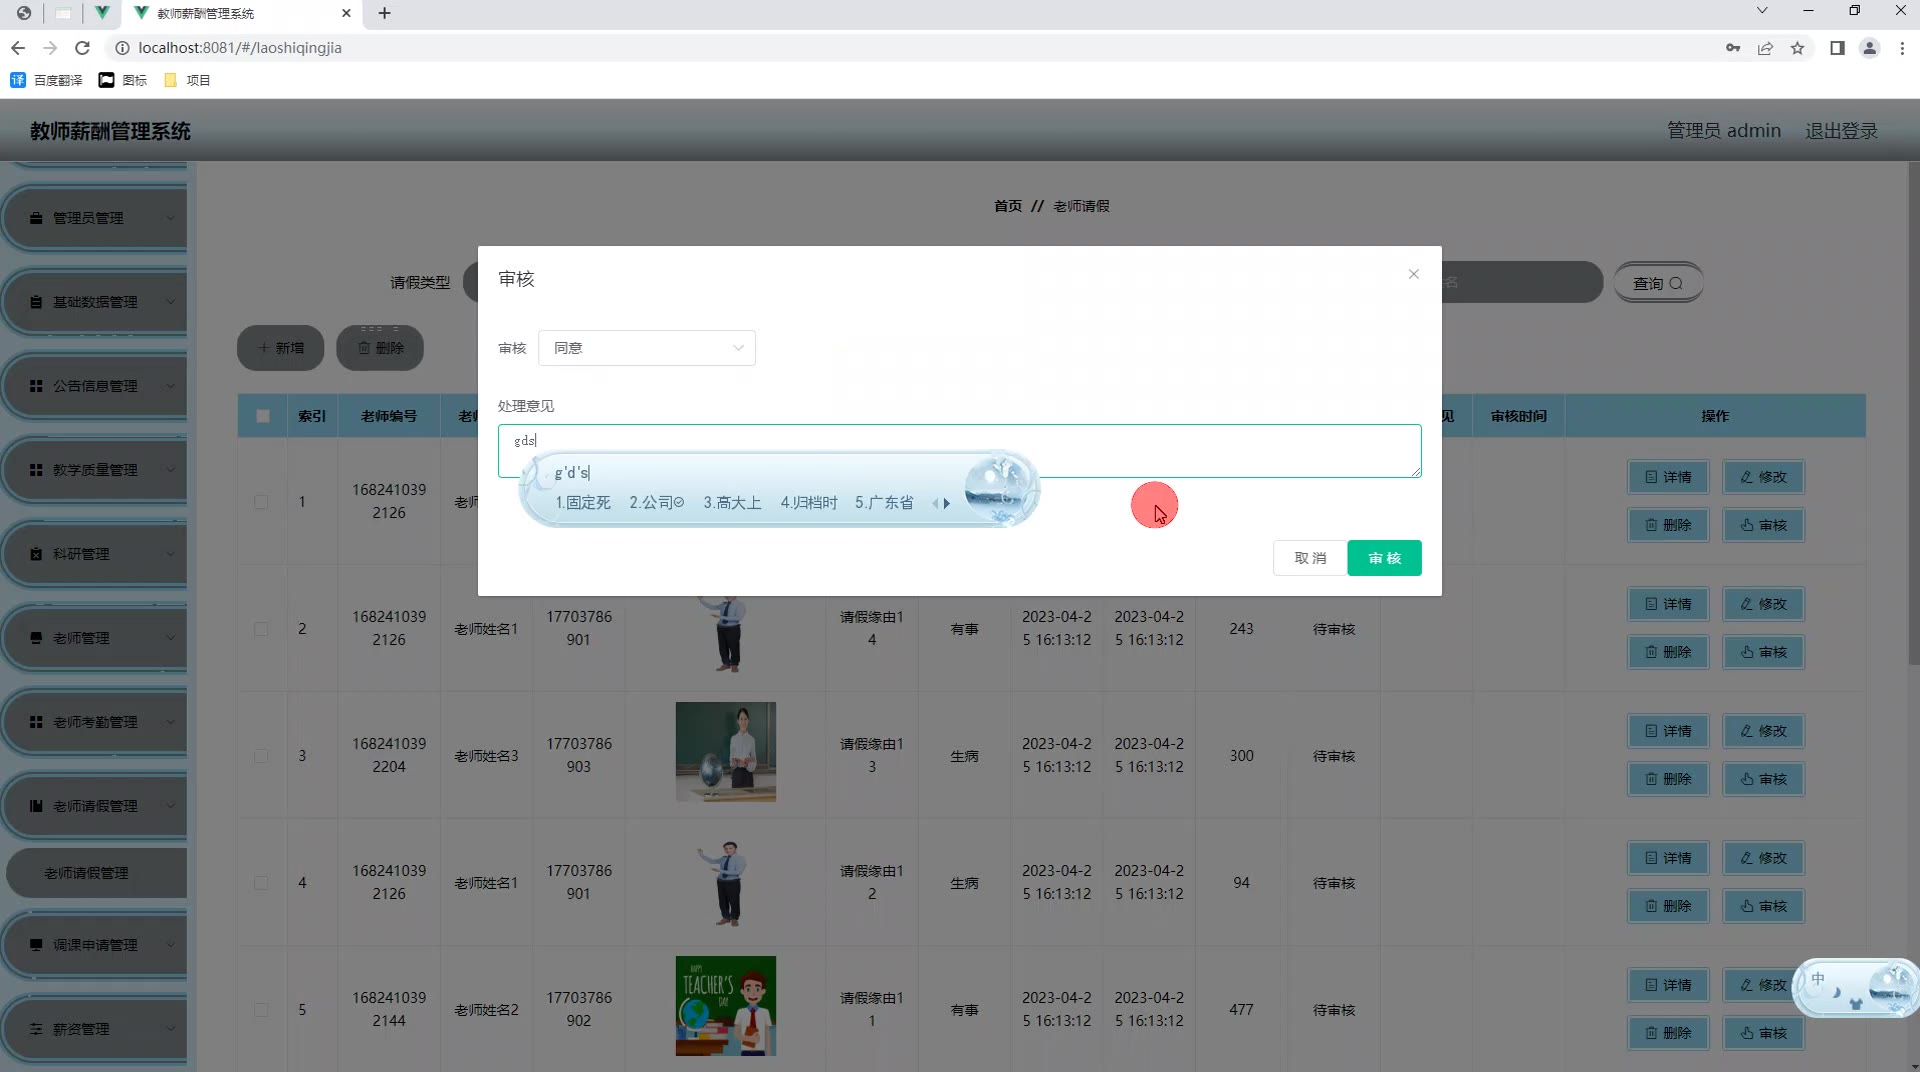Click 删除 for row 4
The width and height of the screenshot is (1920, 1072).
pyautogui.click(x=1668, y=906)
